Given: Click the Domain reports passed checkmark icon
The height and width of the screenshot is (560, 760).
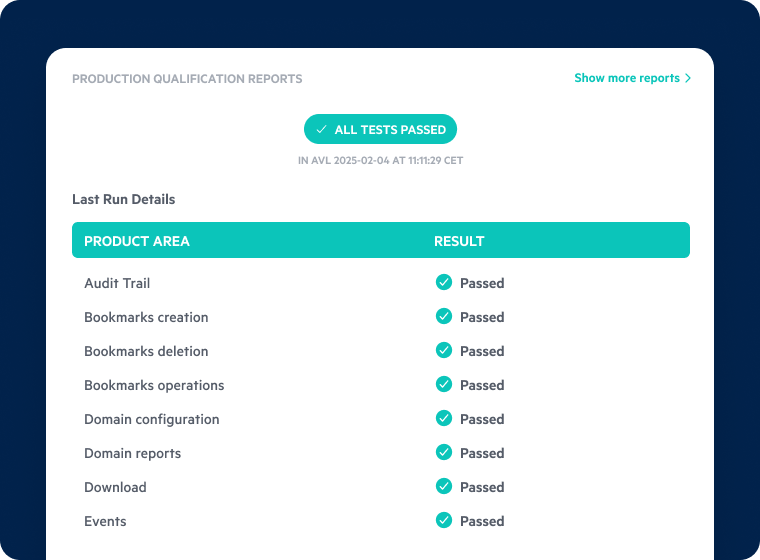Looking at the screenshot, I should click(x=444, y=453).
